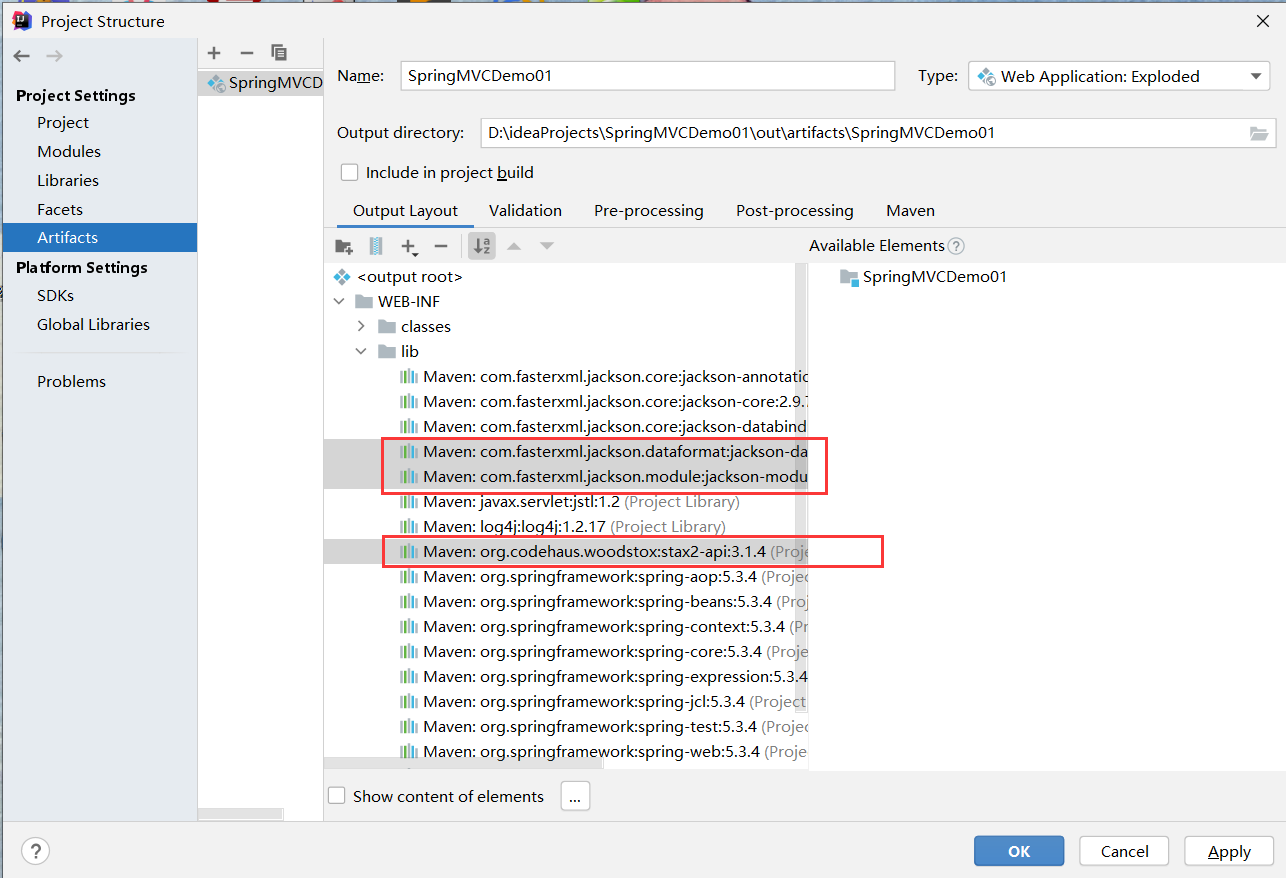Toggle sort elements by names and types
Viewport: 1286px width, 878px height.
[482, 246]
